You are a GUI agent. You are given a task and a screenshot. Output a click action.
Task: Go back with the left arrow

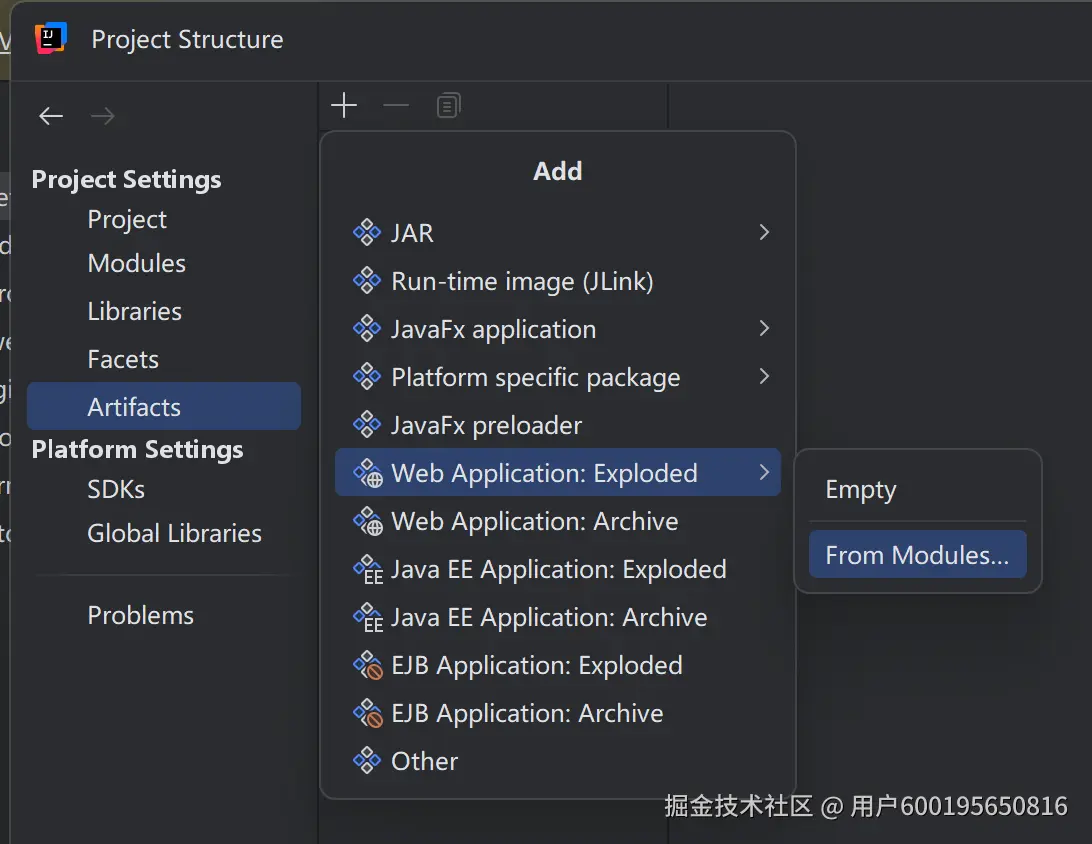tap(51, 117)
